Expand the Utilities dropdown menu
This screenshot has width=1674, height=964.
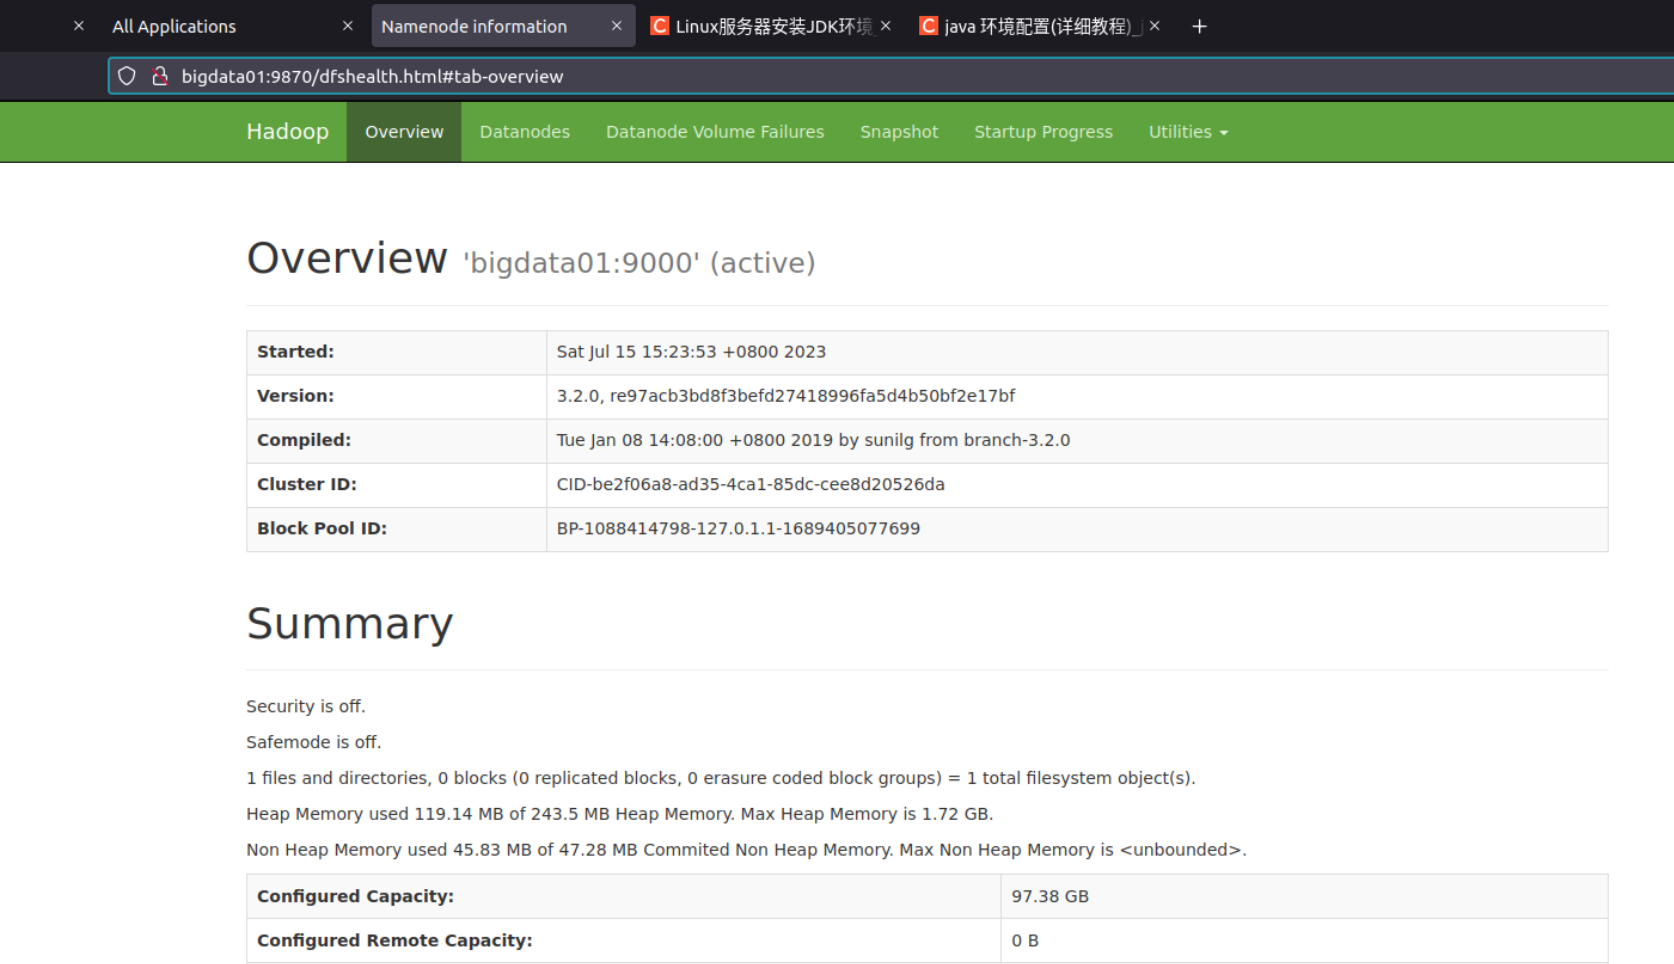pos(1188,132)
